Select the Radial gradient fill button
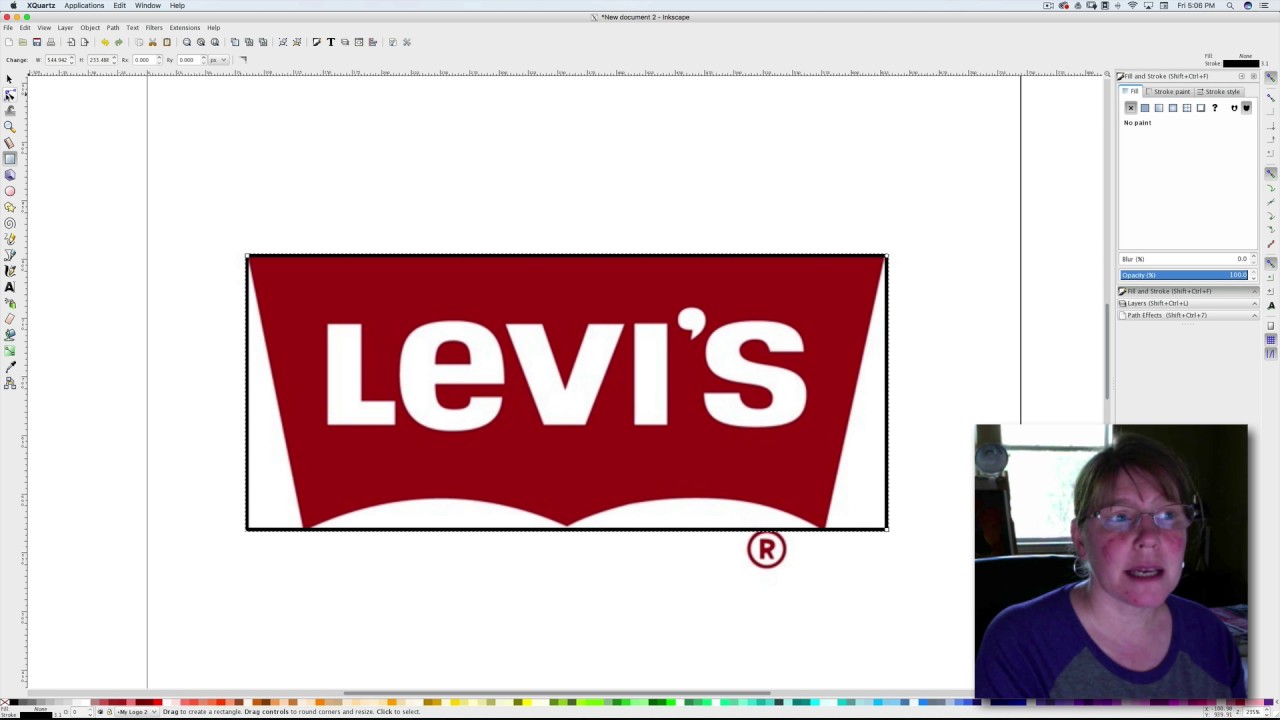Viewport: 1280px width, 720px height. (1173, 108)
